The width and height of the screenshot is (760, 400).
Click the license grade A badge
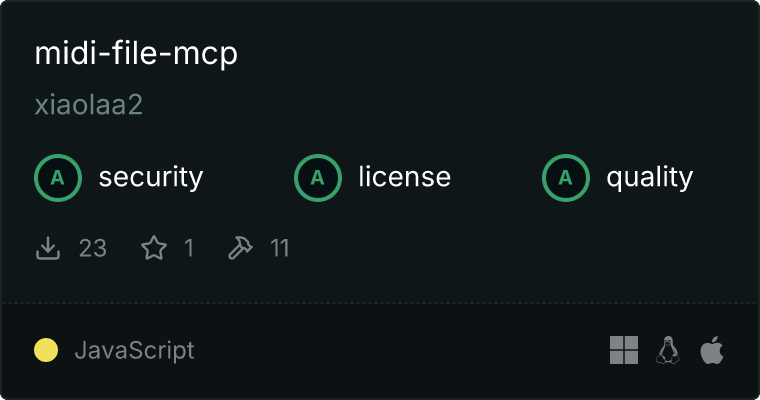pyautogui.click(x=317, y=177)
